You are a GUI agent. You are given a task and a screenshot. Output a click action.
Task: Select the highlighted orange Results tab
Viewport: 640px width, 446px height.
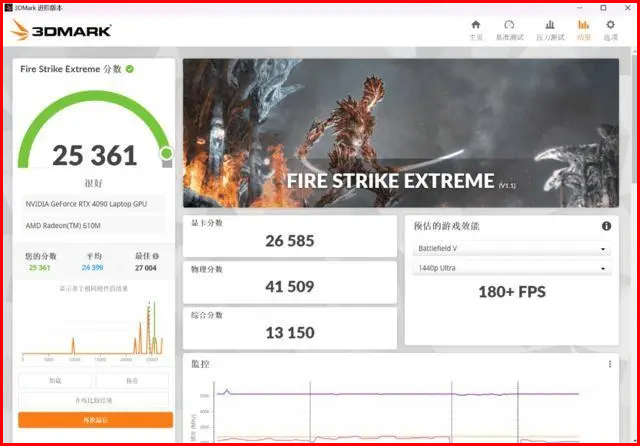[x=584, y=30]
